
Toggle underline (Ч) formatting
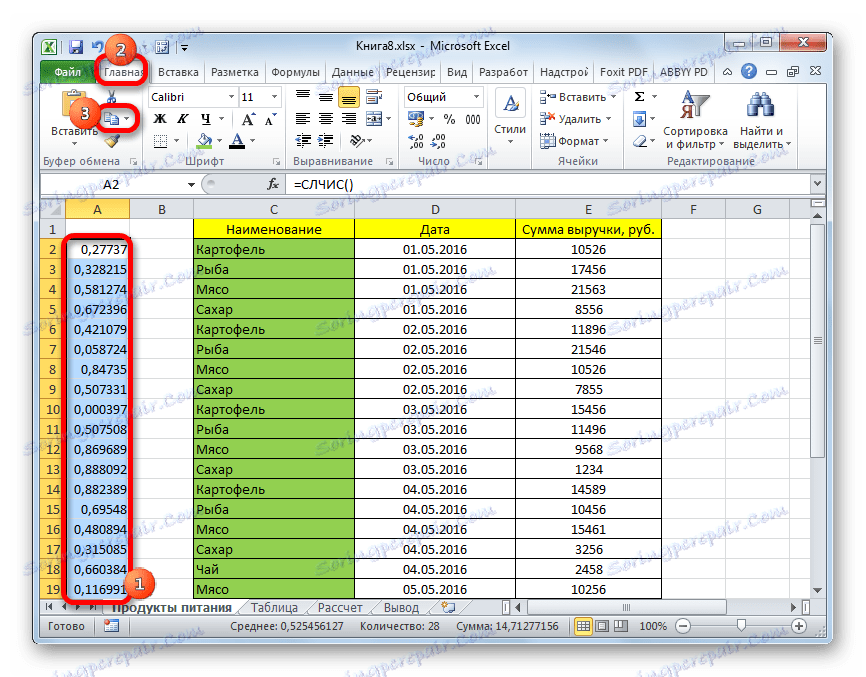tap(205, 118)
